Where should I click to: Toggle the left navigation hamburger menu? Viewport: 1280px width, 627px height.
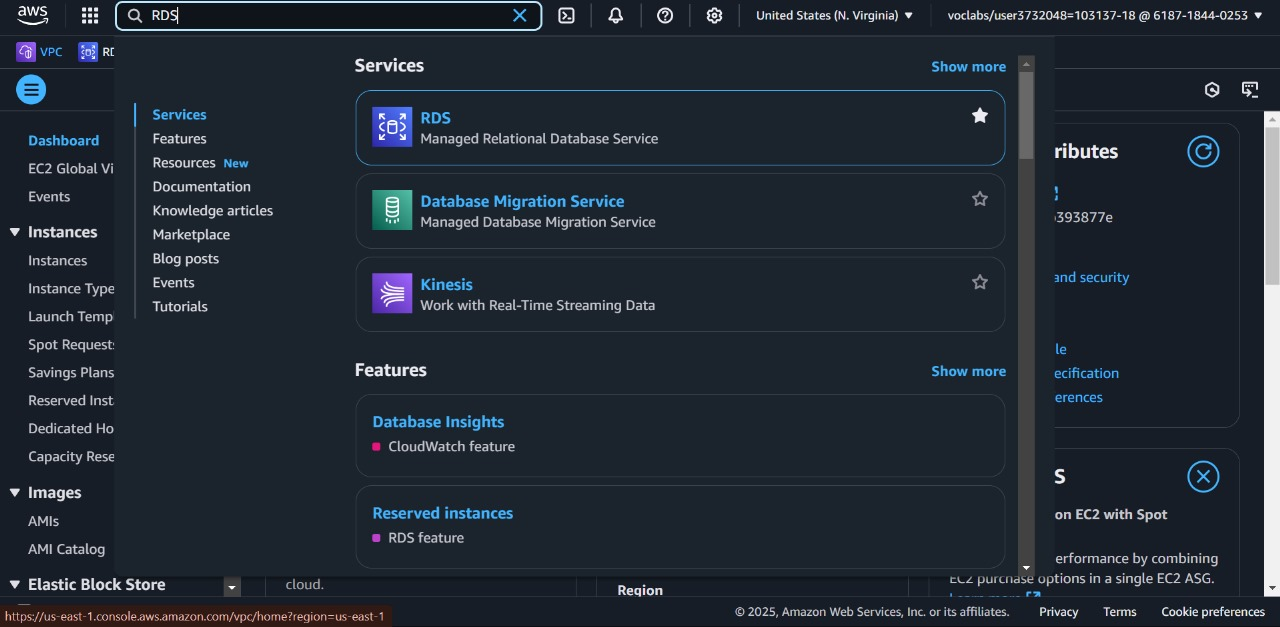tap(31, 90)
